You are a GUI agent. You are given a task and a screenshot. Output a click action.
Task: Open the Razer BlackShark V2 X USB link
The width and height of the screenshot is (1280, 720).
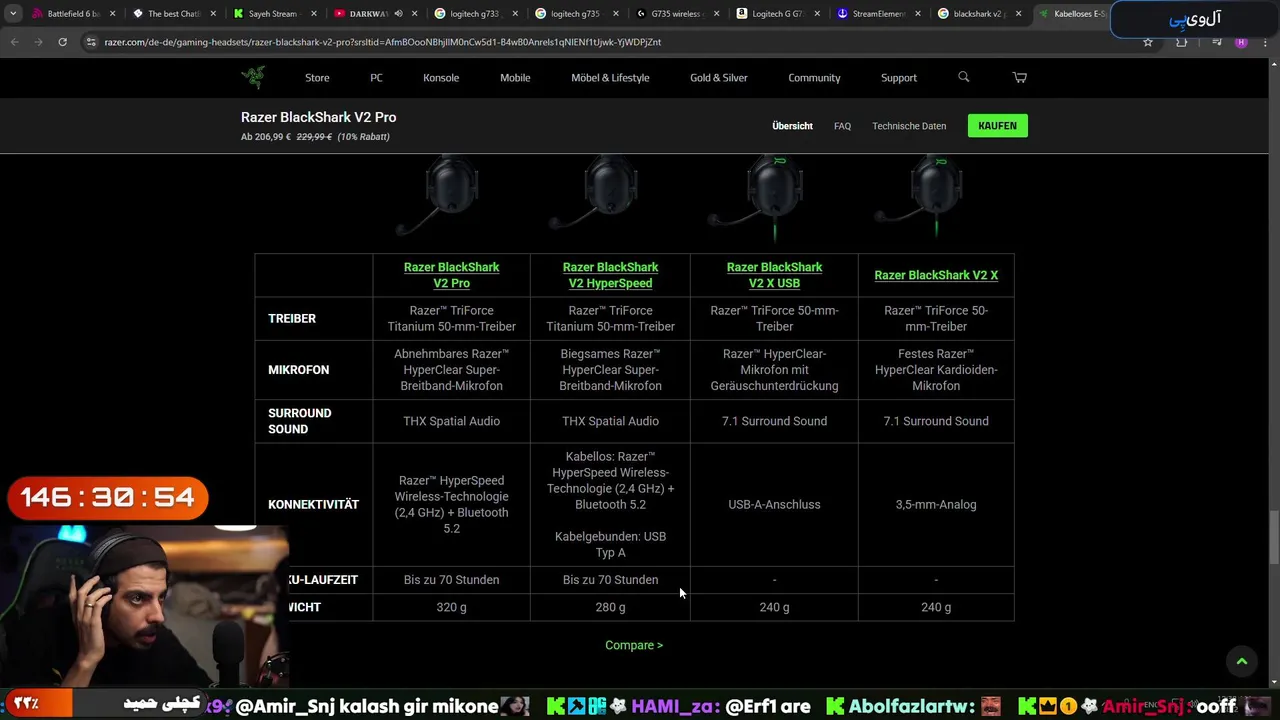774,275
